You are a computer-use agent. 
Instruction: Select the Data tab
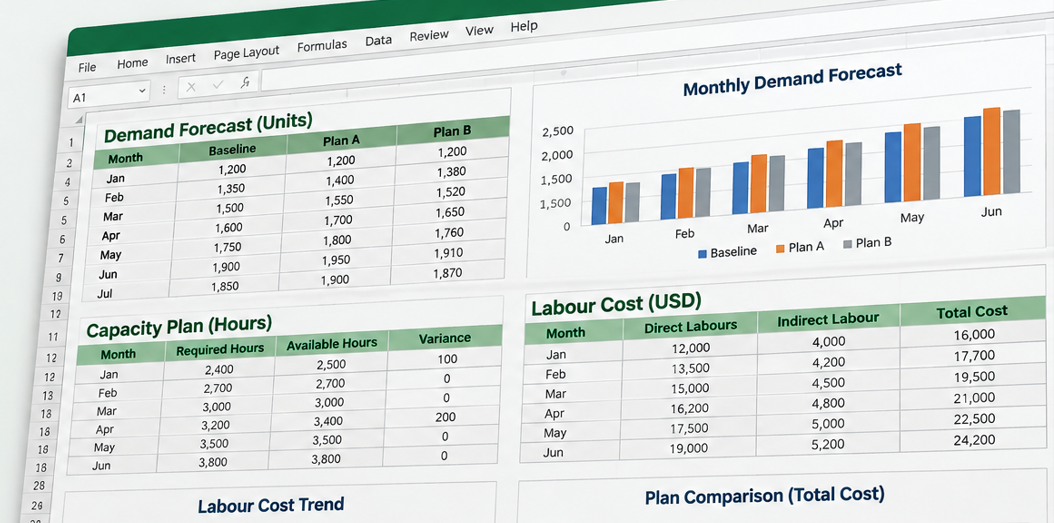(378, 40)
